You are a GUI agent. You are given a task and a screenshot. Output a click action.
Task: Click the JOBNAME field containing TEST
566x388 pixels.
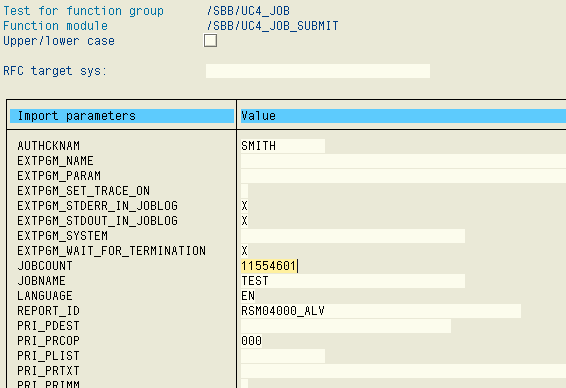click(353, 281)
